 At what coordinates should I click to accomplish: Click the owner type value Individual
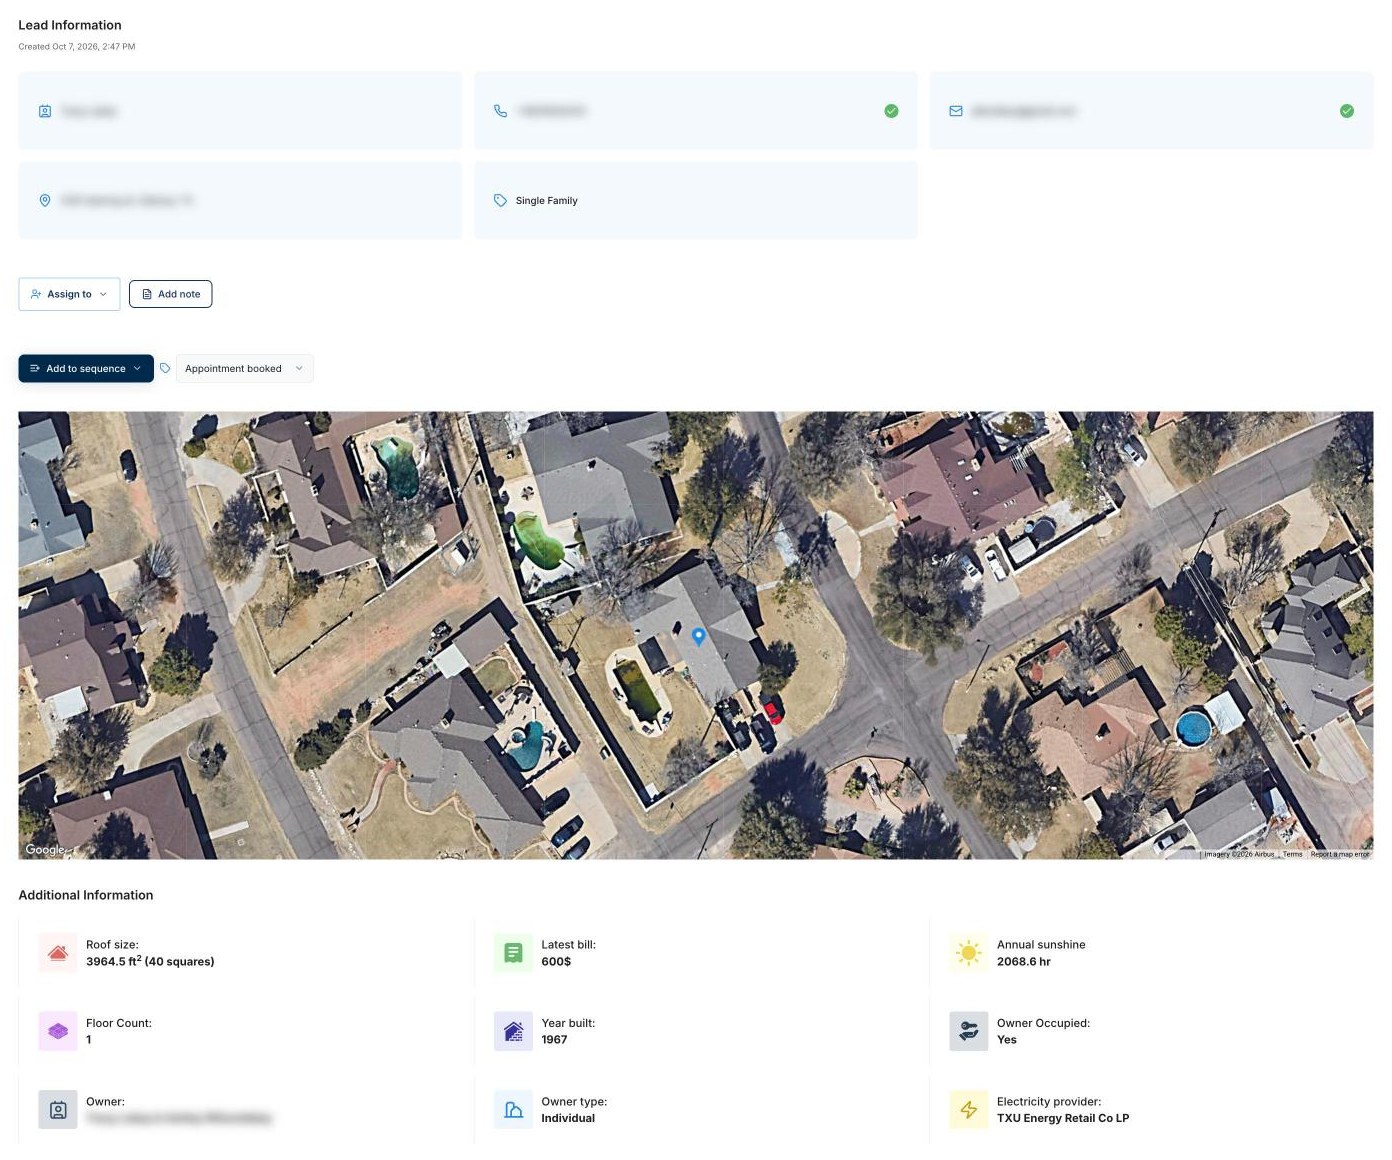[568, 1118]
